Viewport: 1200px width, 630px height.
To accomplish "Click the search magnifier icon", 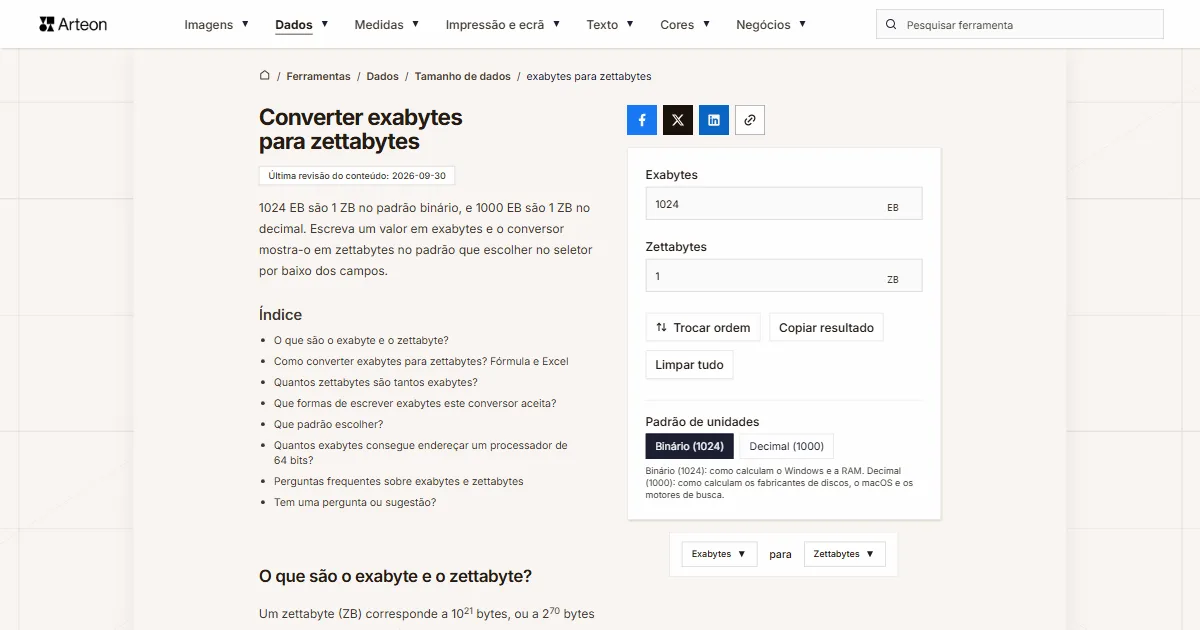I will coord(891,25).
